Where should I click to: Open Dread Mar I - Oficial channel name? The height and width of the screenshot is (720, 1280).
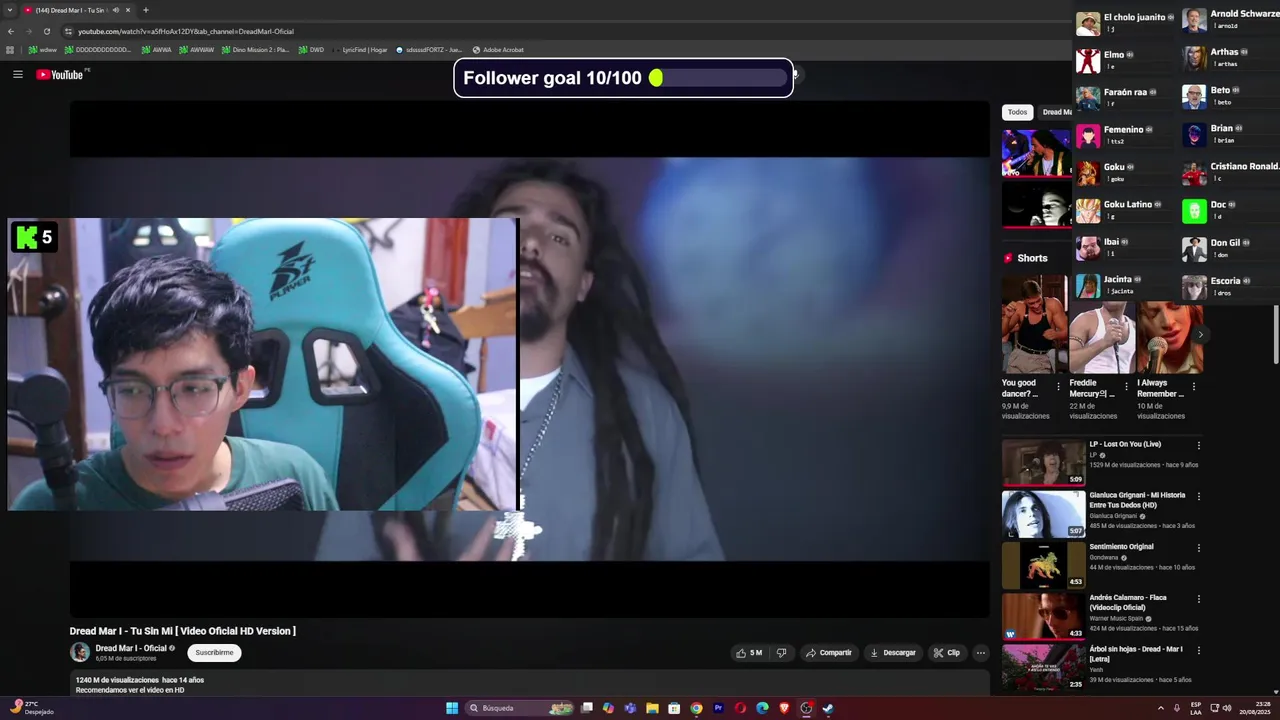pyautogui.click(x=131, y=648)
